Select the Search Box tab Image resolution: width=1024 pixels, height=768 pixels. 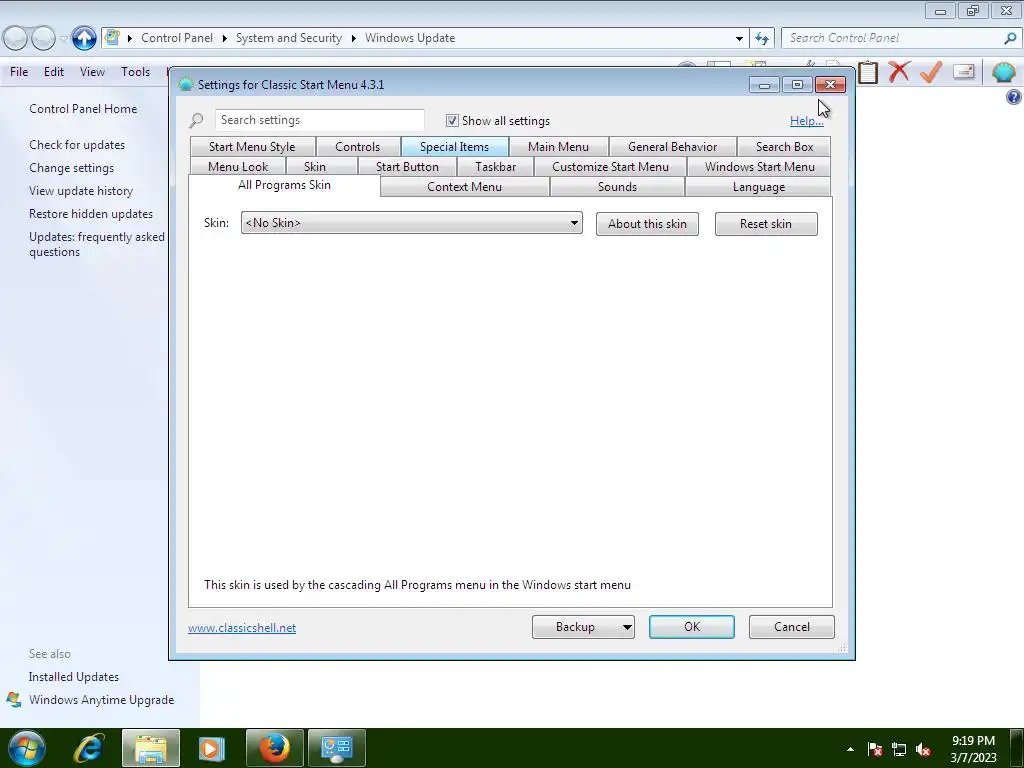tap(784, 146)
